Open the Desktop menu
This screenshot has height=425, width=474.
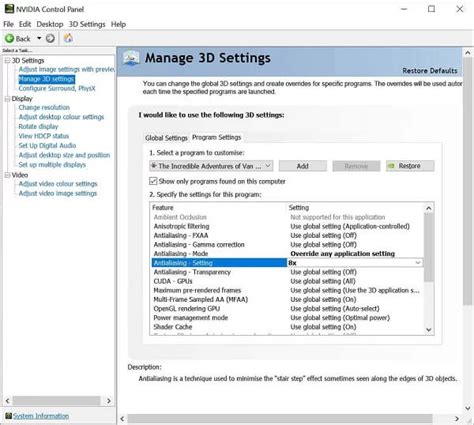tap(50, 24)
